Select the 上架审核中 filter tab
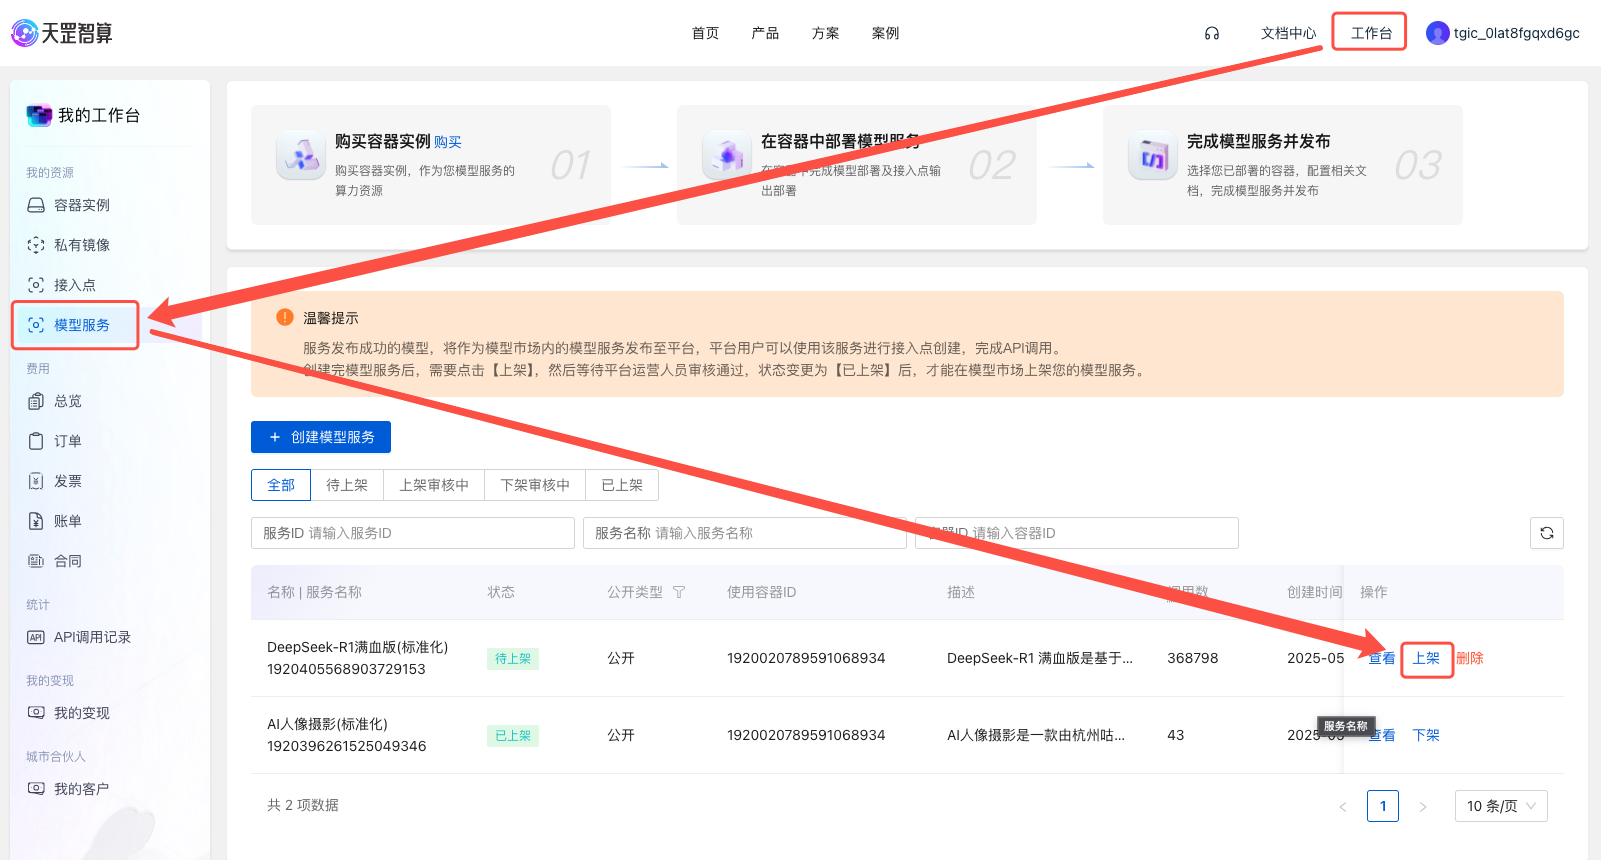 (x=434, y=485)
